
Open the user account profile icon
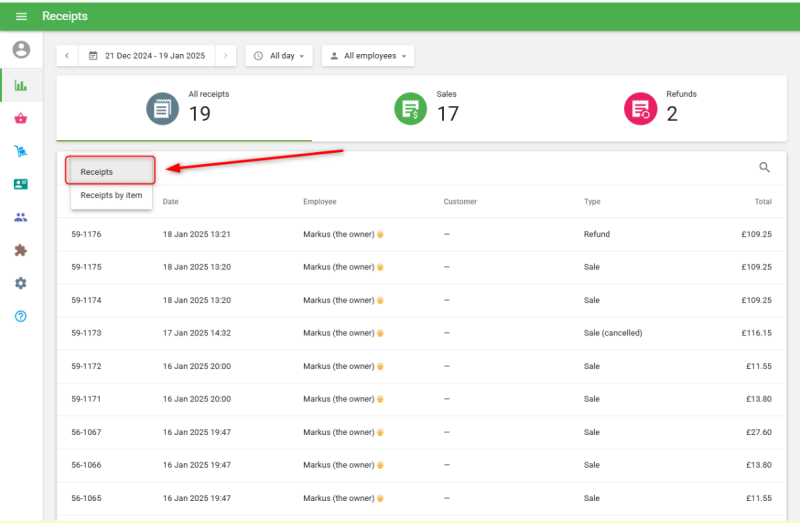(21, 50)
